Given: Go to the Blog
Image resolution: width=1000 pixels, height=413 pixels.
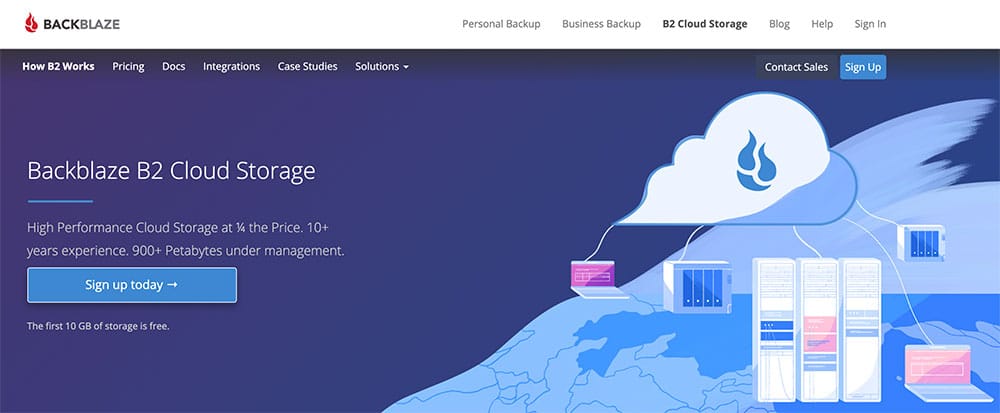Looking at the screenshot, I should (779, 24).
